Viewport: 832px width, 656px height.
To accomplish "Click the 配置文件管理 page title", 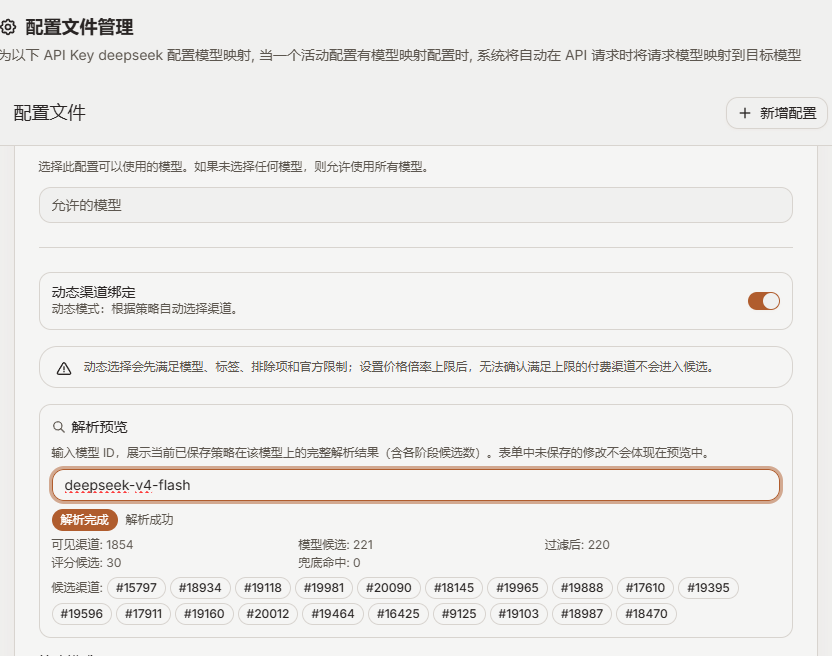I will pyautogui.click(x=80, y=27).
